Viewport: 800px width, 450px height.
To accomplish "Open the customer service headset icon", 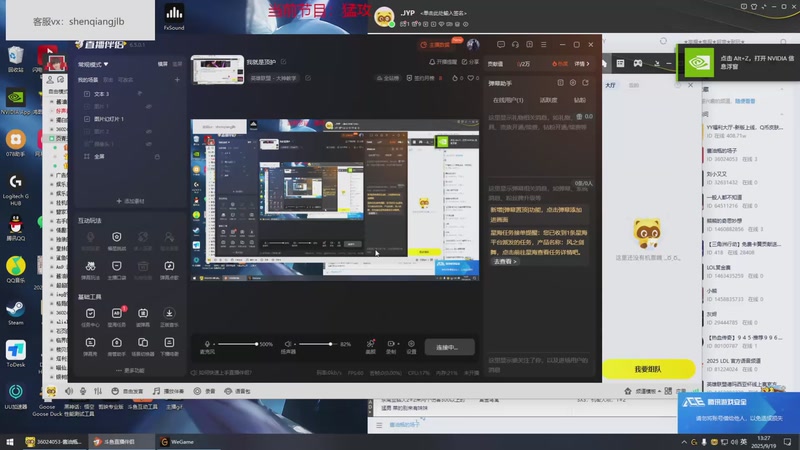I will tap(515, 45).
